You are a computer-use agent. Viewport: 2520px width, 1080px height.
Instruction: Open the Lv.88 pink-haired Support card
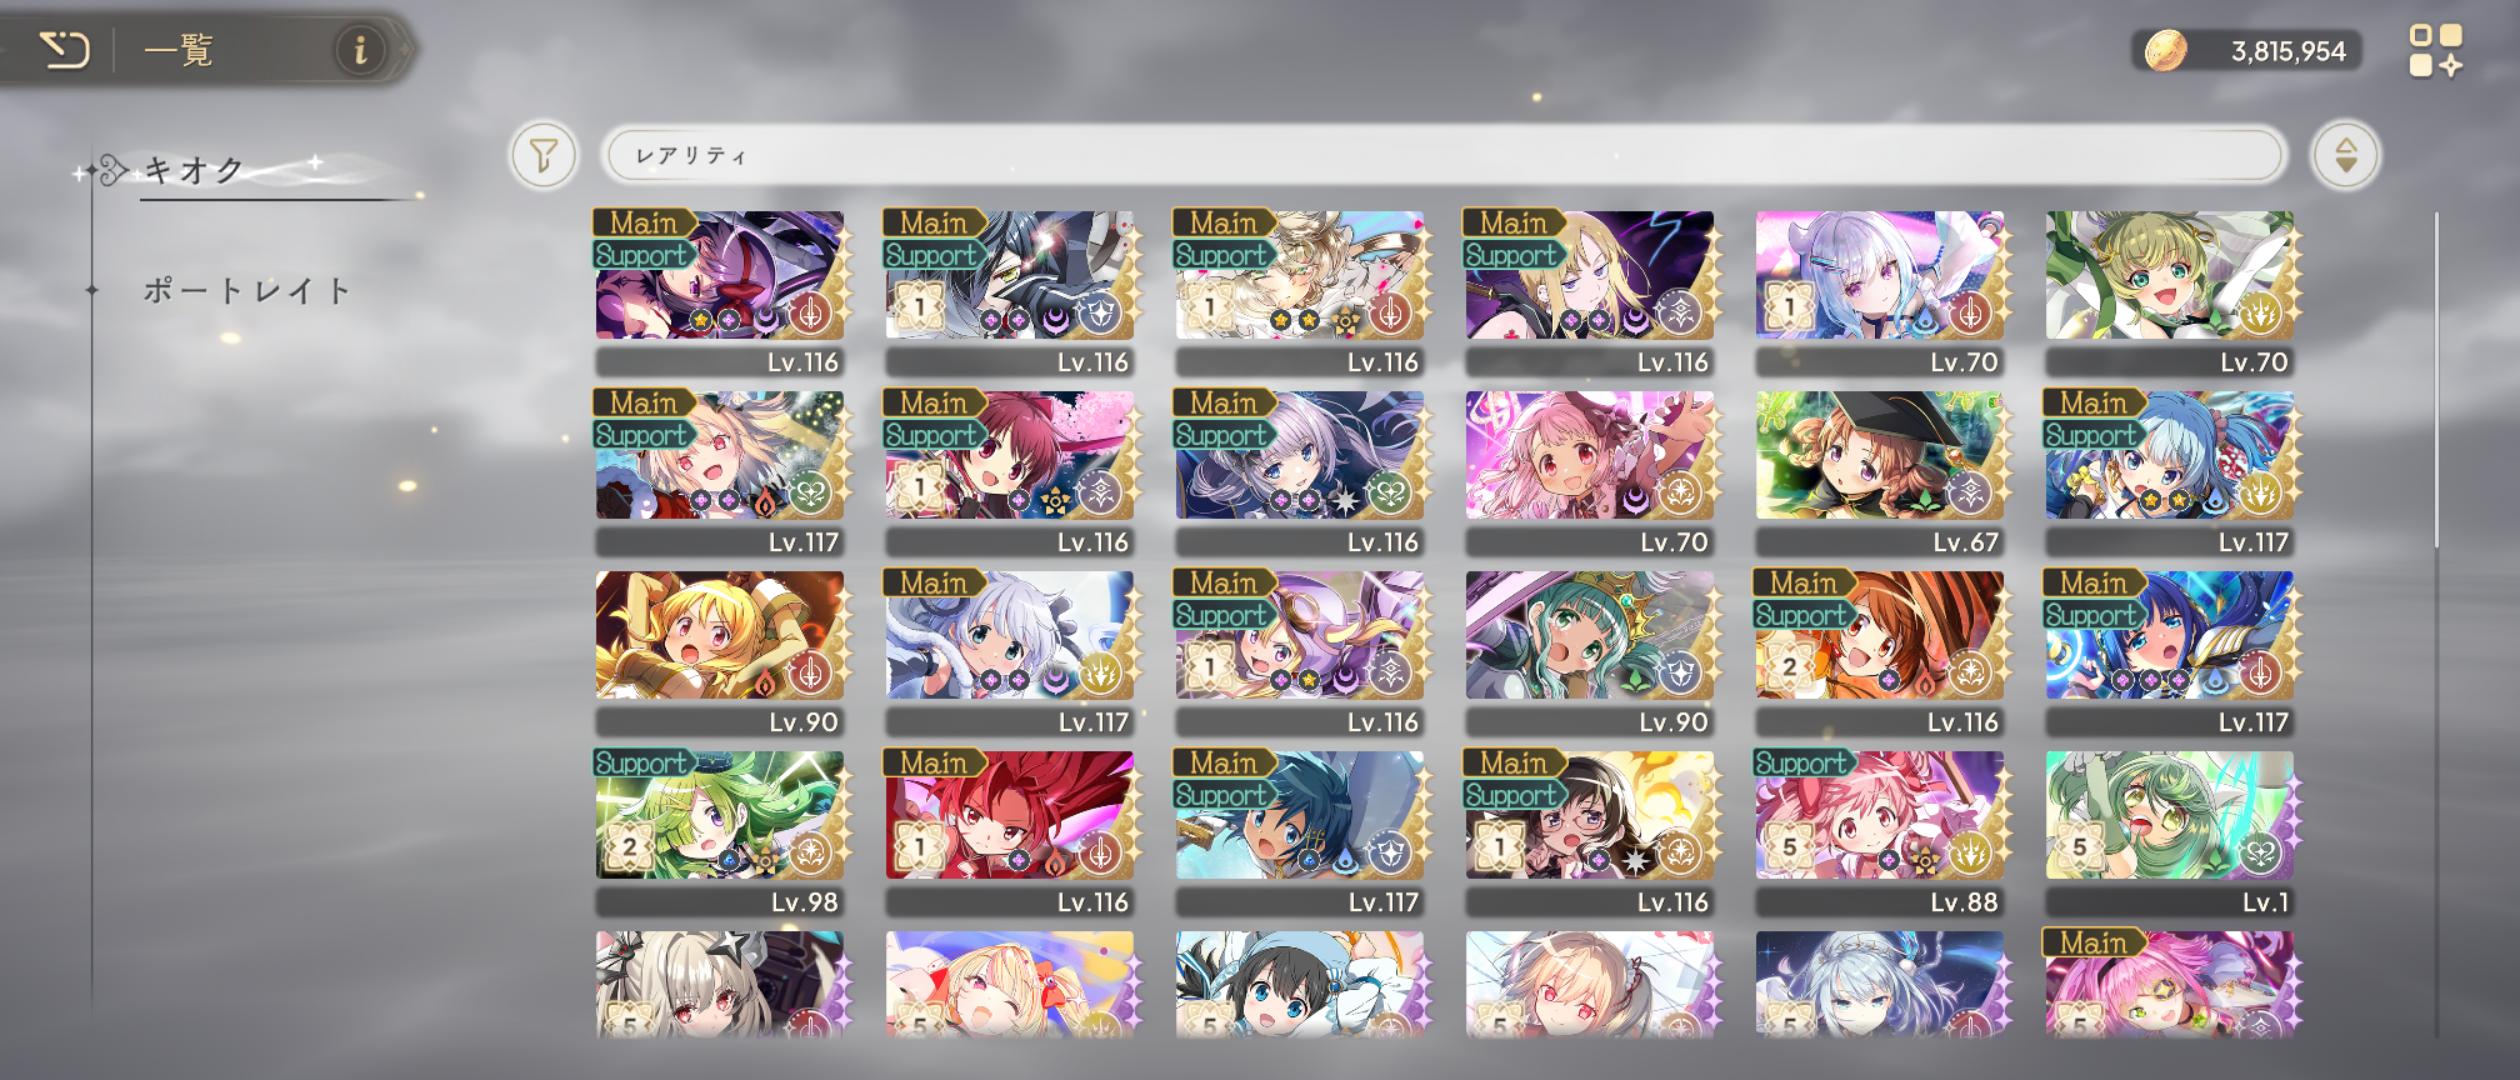tap(1880, 832)
